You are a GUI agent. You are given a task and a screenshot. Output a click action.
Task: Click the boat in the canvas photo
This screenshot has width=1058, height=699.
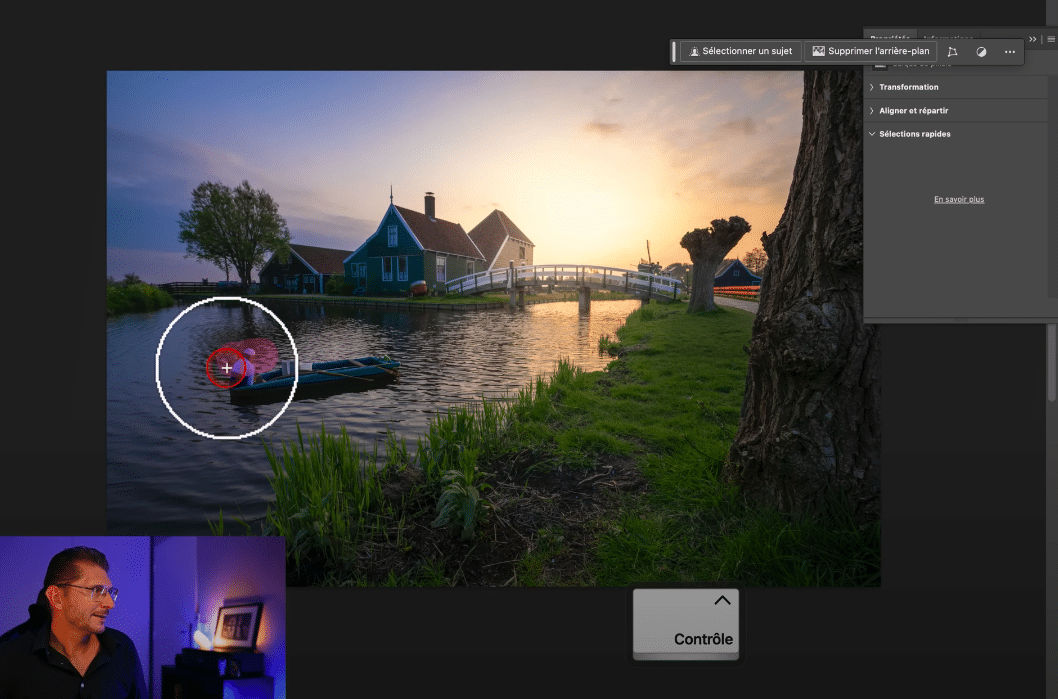[316, 380]
